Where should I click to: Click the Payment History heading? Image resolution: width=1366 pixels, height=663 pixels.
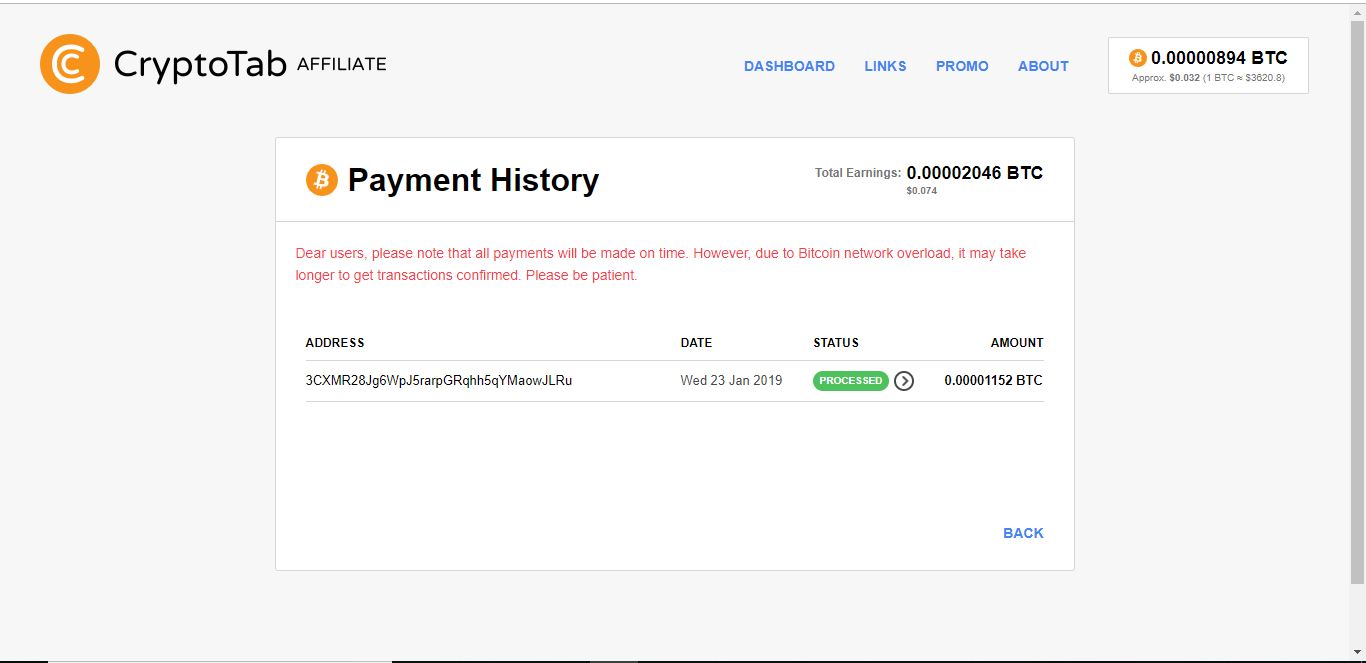click(473, 180)
